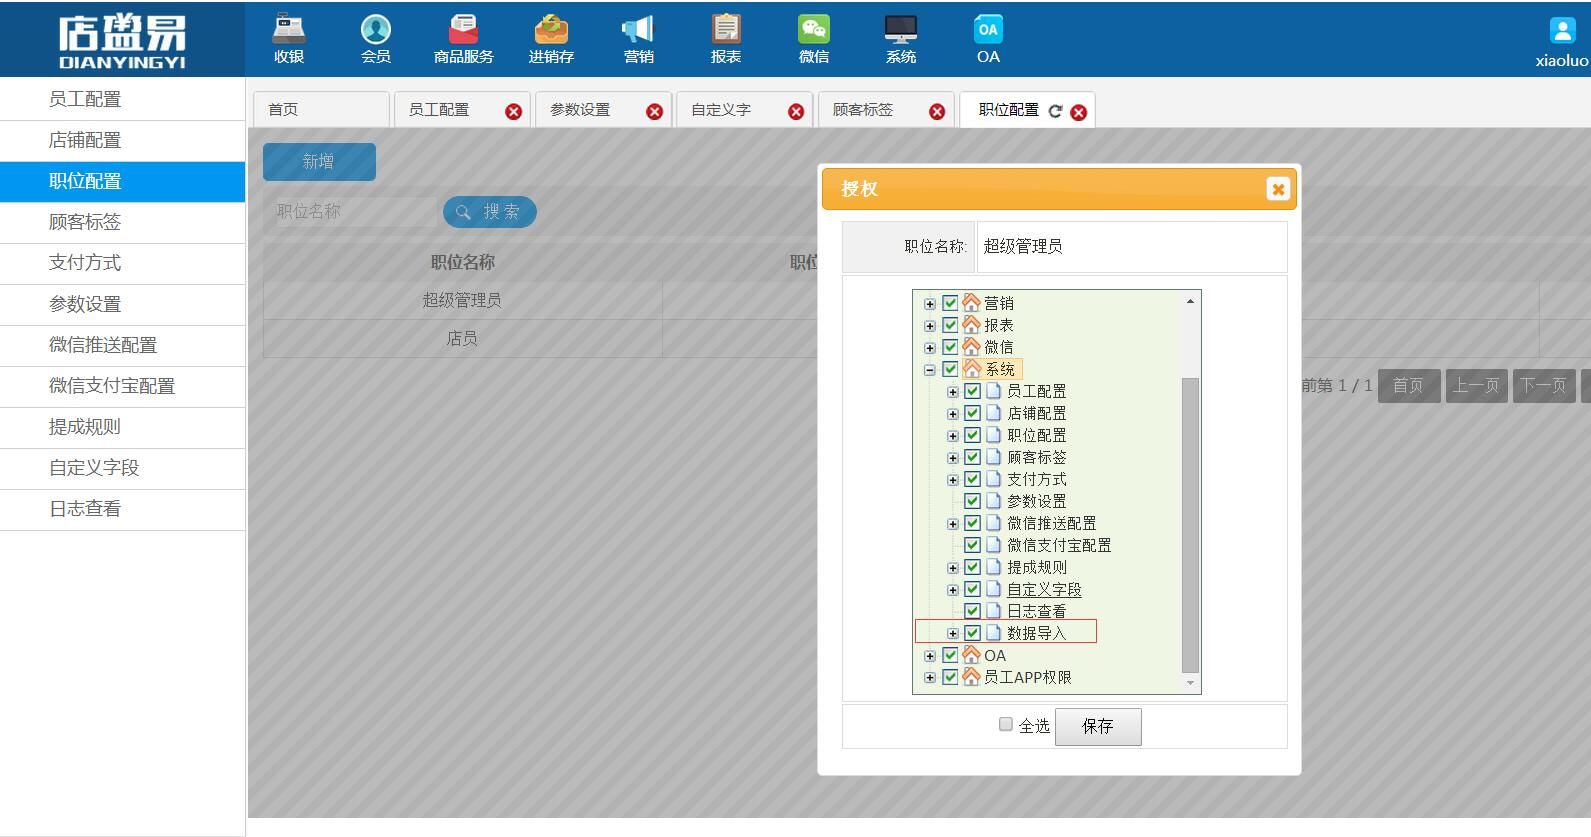1591x837 pixels.
Task: Click the permission tree scrollbar thumb
Action: coord(1190,524)
